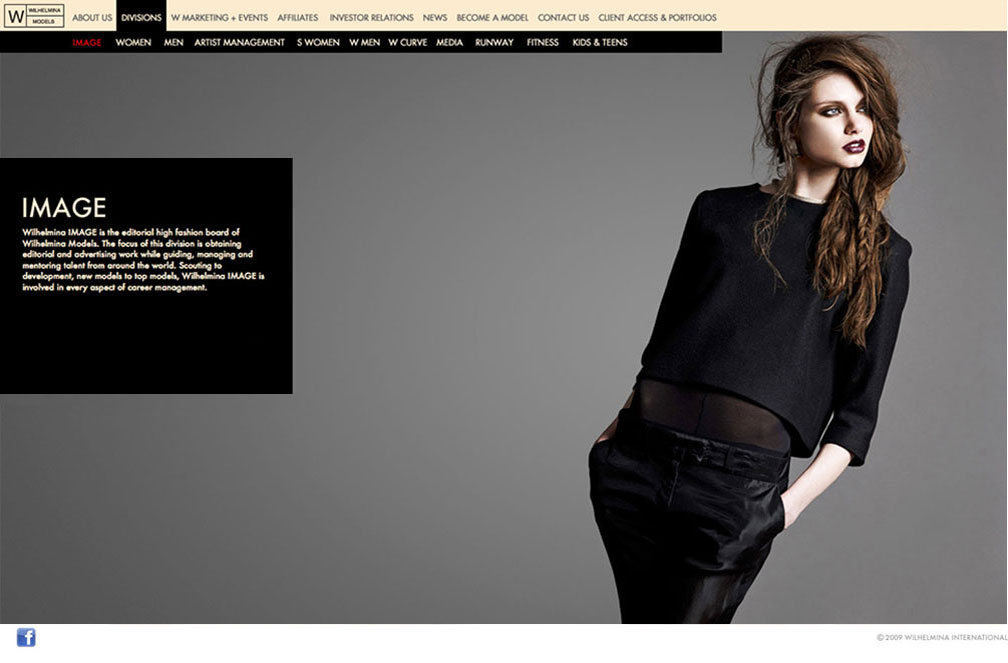Switch to the Women division tab

coord(133,42)
